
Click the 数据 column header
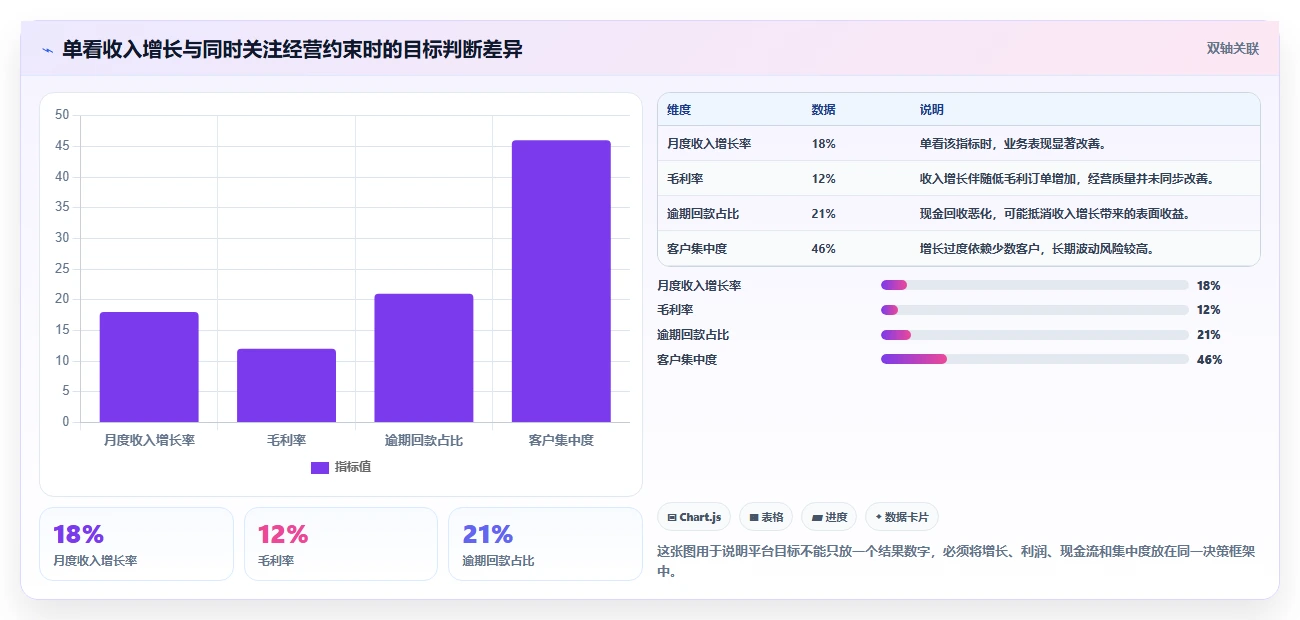824,110
